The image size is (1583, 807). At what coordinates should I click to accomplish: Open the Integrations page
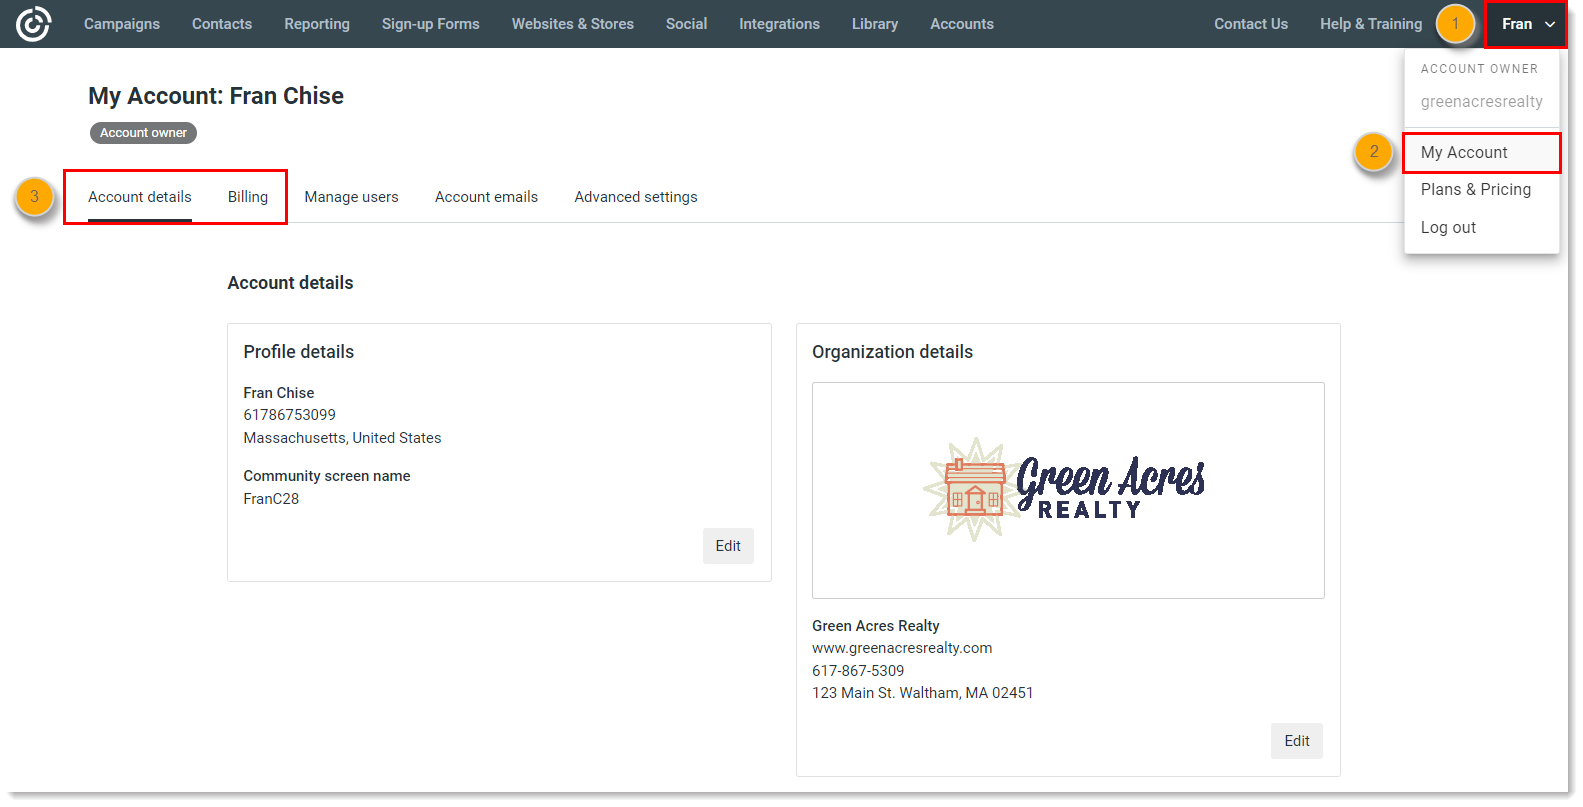coord(779,24)
